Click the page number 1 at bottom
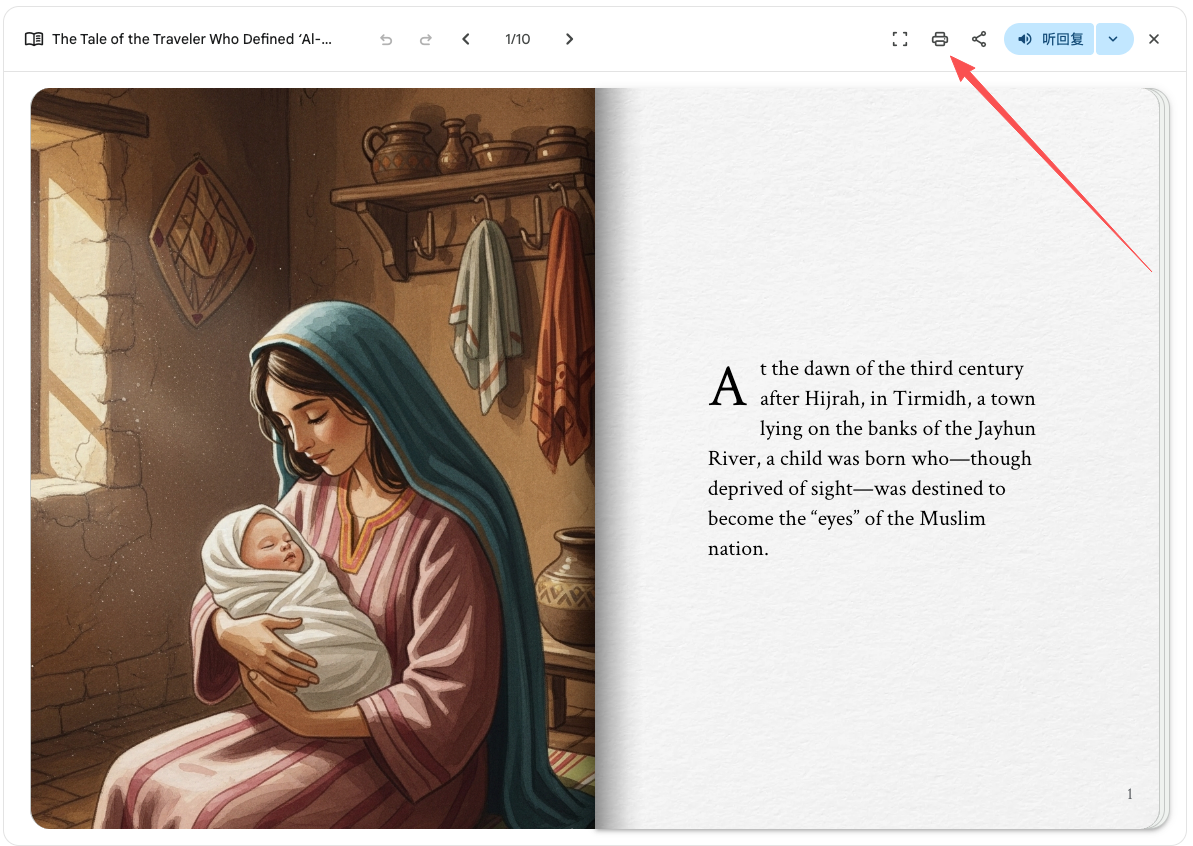Viewport: 1193px width, 846px height. [1130, 794]
